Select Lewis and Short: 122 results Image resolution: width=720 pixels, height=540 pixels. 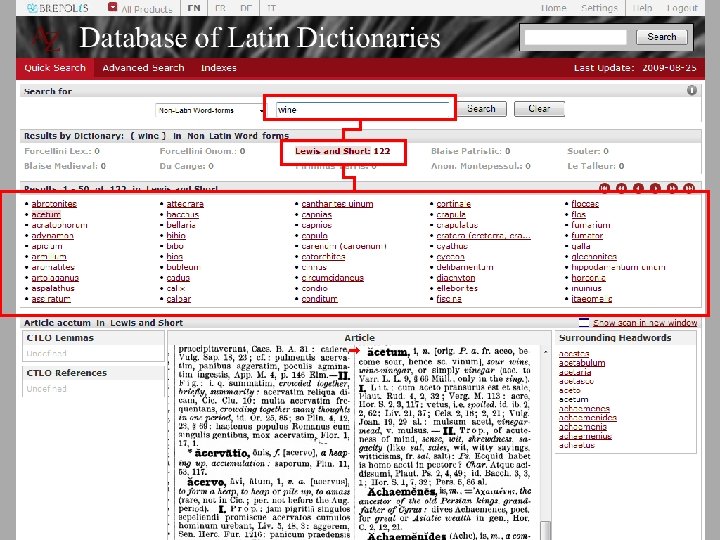(x=343, y=151)
